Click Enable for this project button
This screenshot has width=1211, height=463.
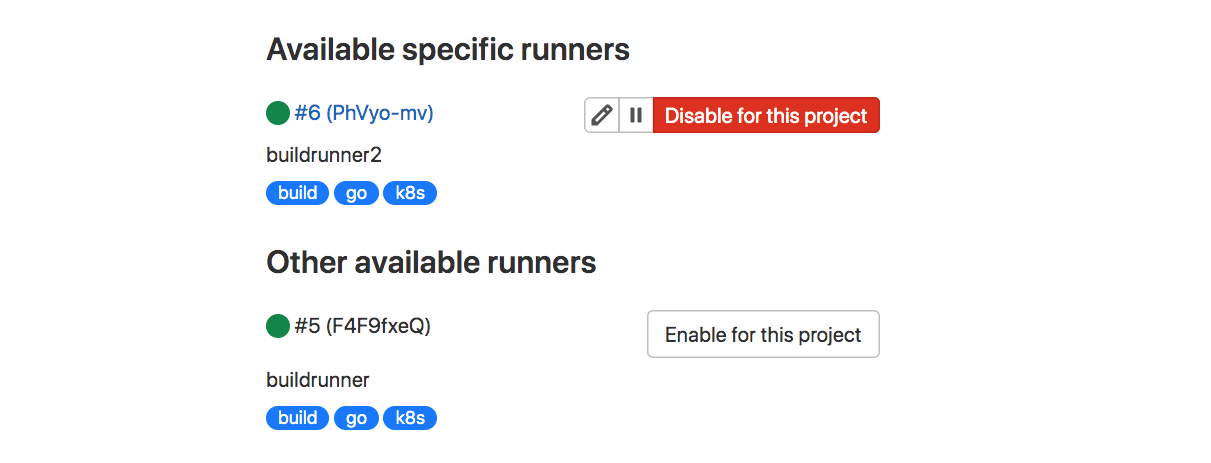(763, 334)
